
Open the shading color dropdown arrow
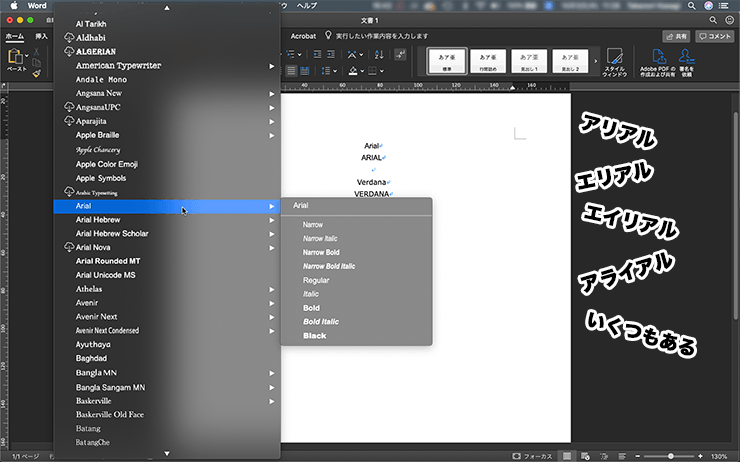[363, 71]
